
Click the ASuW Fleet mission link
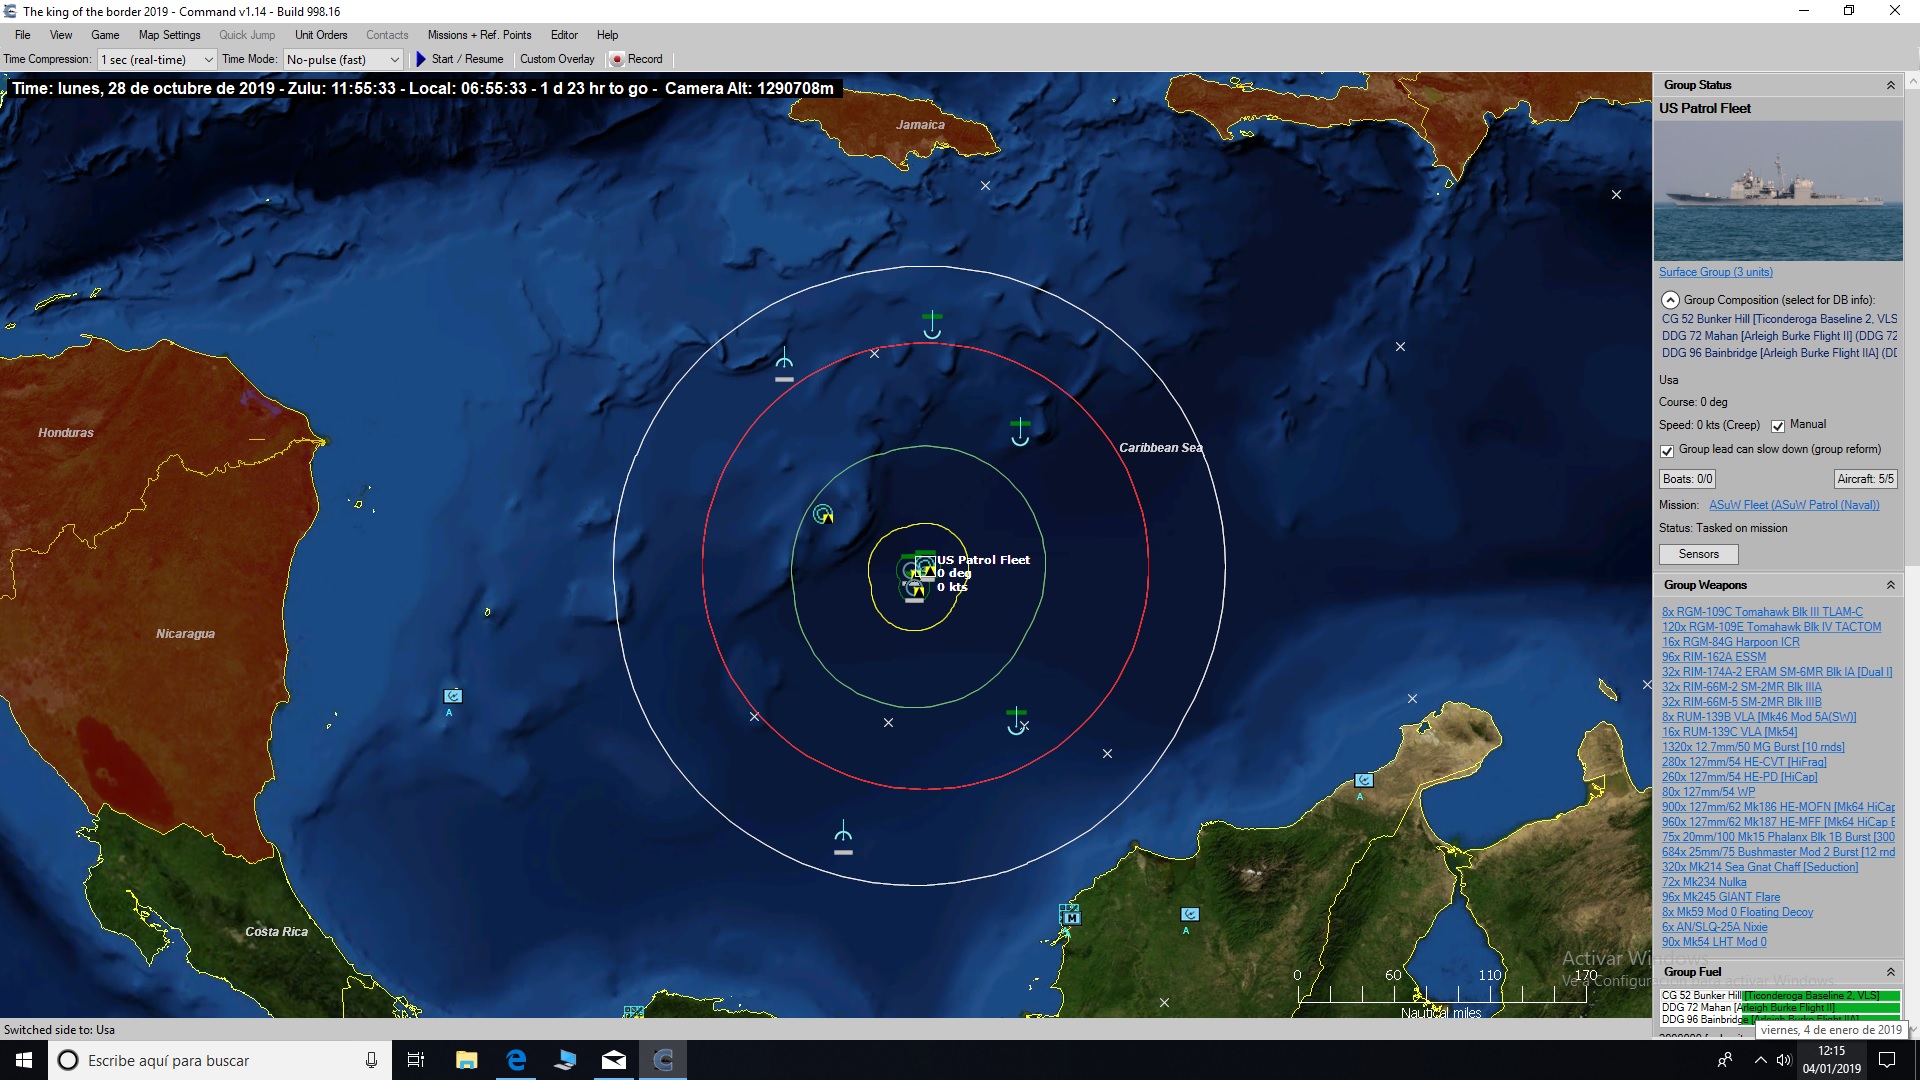[1795, 505]
